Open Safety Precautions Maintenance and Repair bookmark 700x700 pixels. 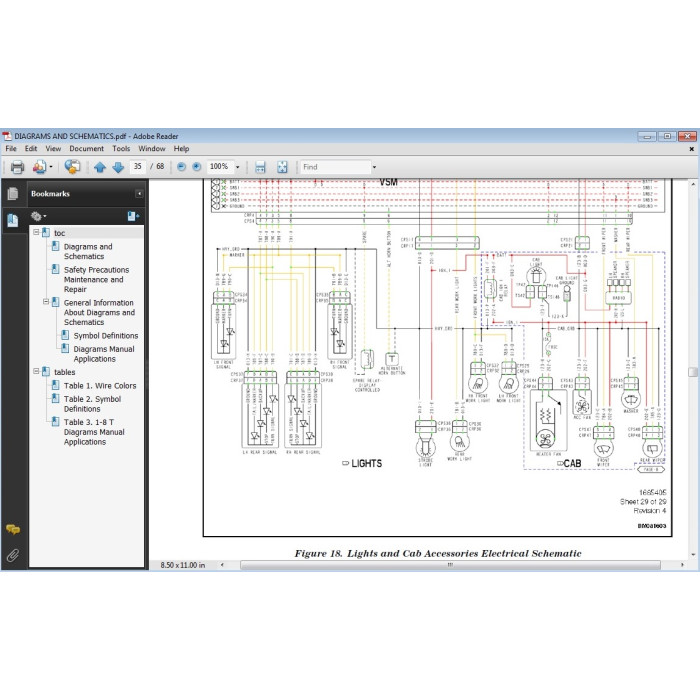click(x=96, y=279)
